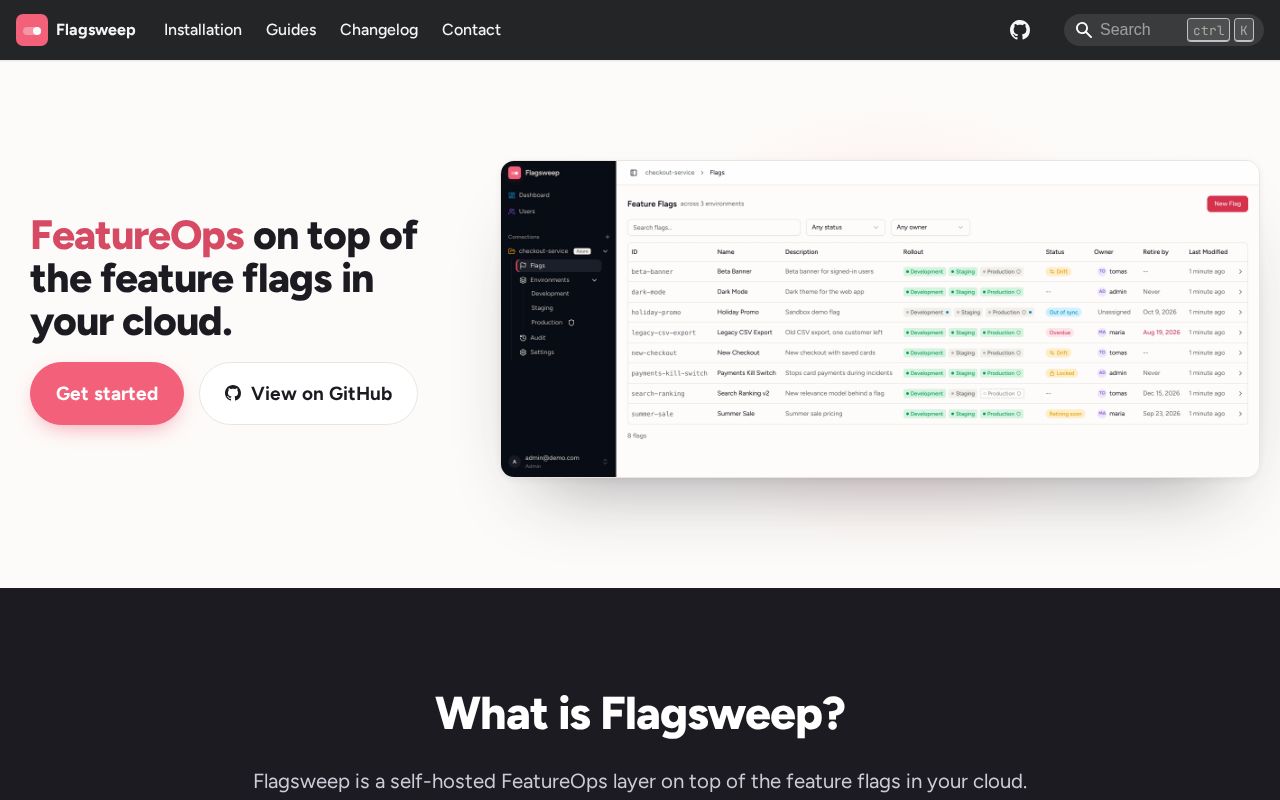Open the GitHub icon link in the navbar

[1020, 30]
